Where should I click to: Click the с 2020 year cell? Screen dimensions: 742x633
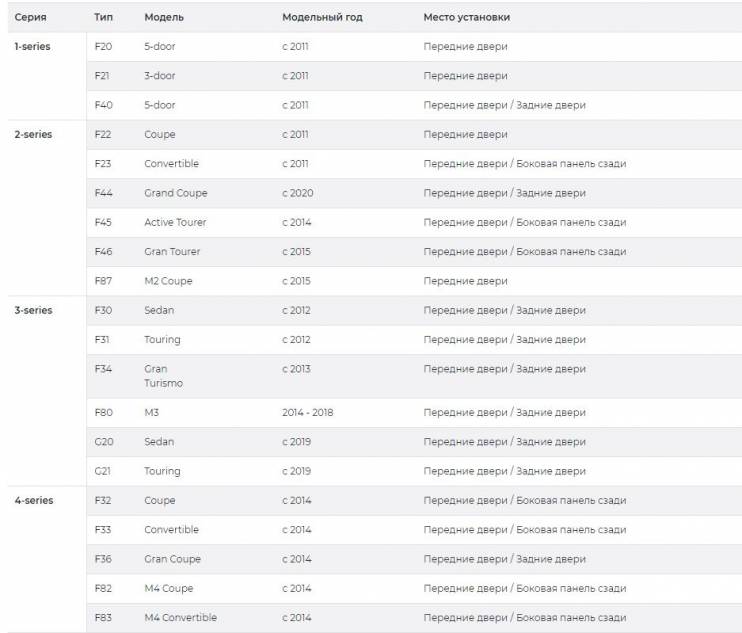[298, 193]
